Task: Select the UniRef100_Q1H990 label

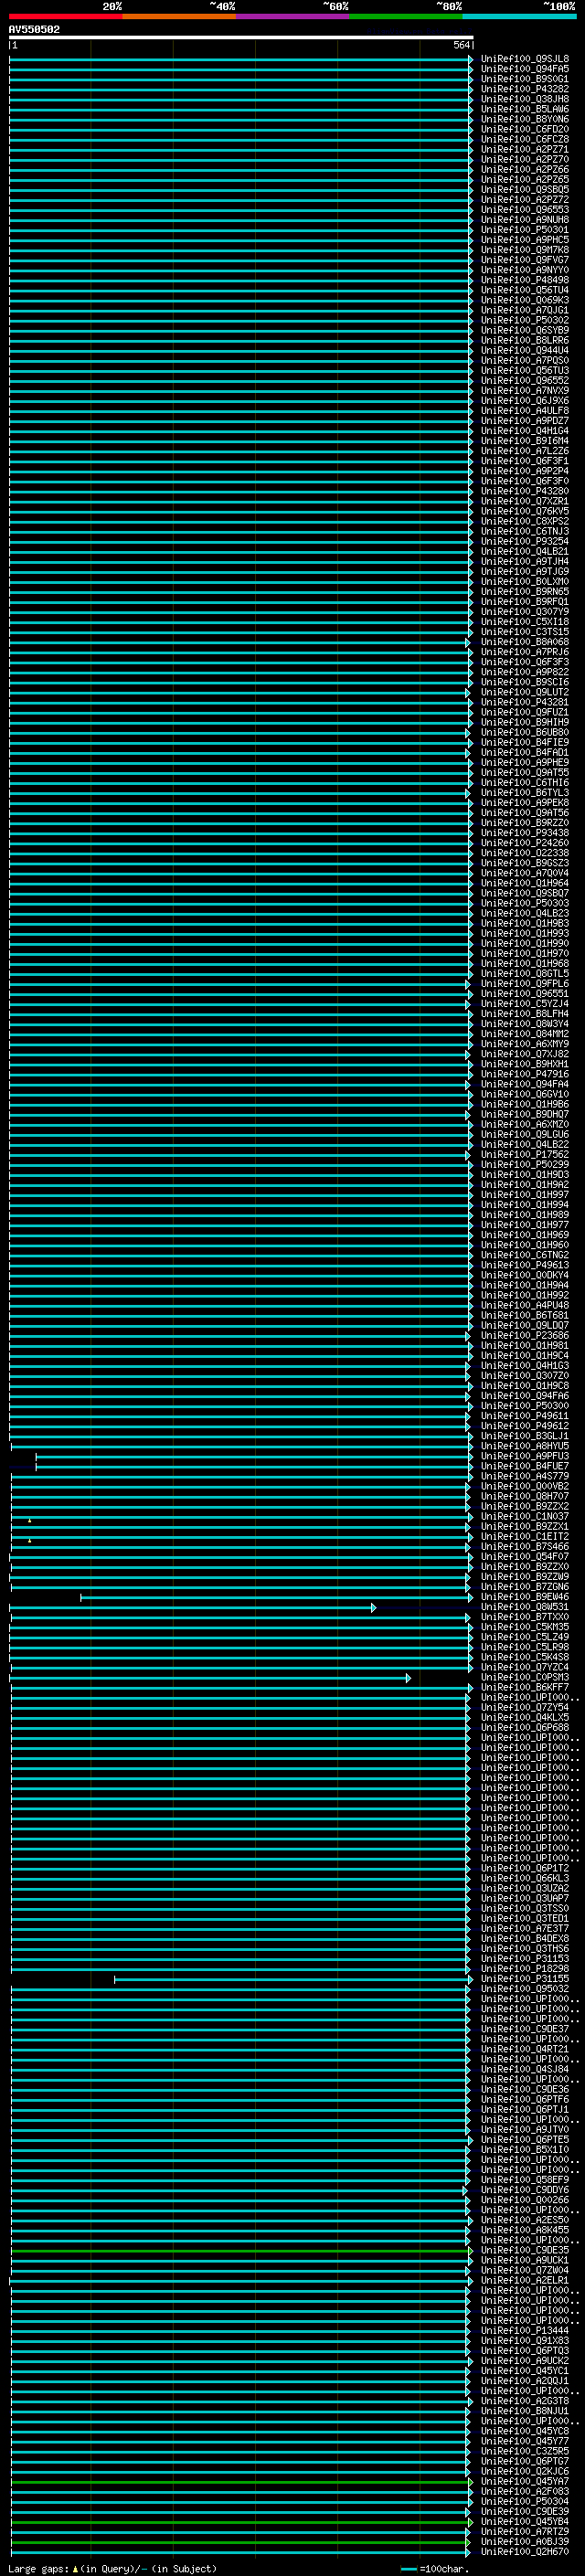Action: pyautogui.click(x=525, y=943)
